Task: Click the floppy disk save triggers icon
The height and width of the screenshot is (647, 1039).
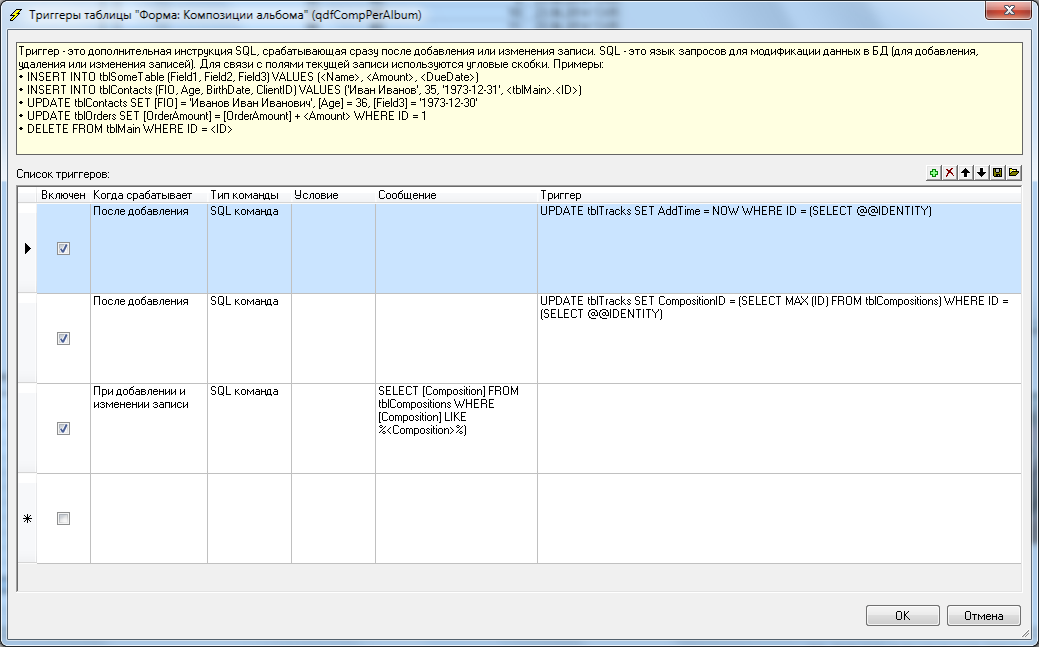Action: click(x=997, y=173)
